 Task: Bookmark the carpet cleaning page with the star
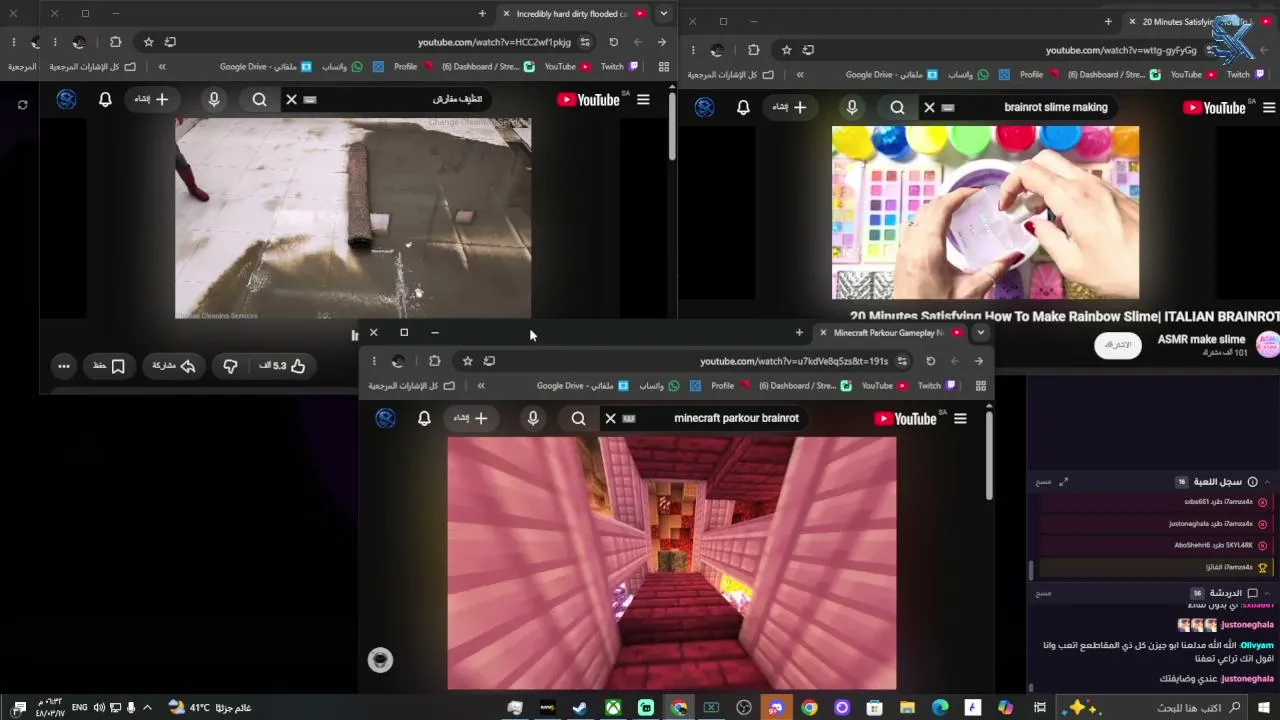pyautogui.click(x=148, y=42)
